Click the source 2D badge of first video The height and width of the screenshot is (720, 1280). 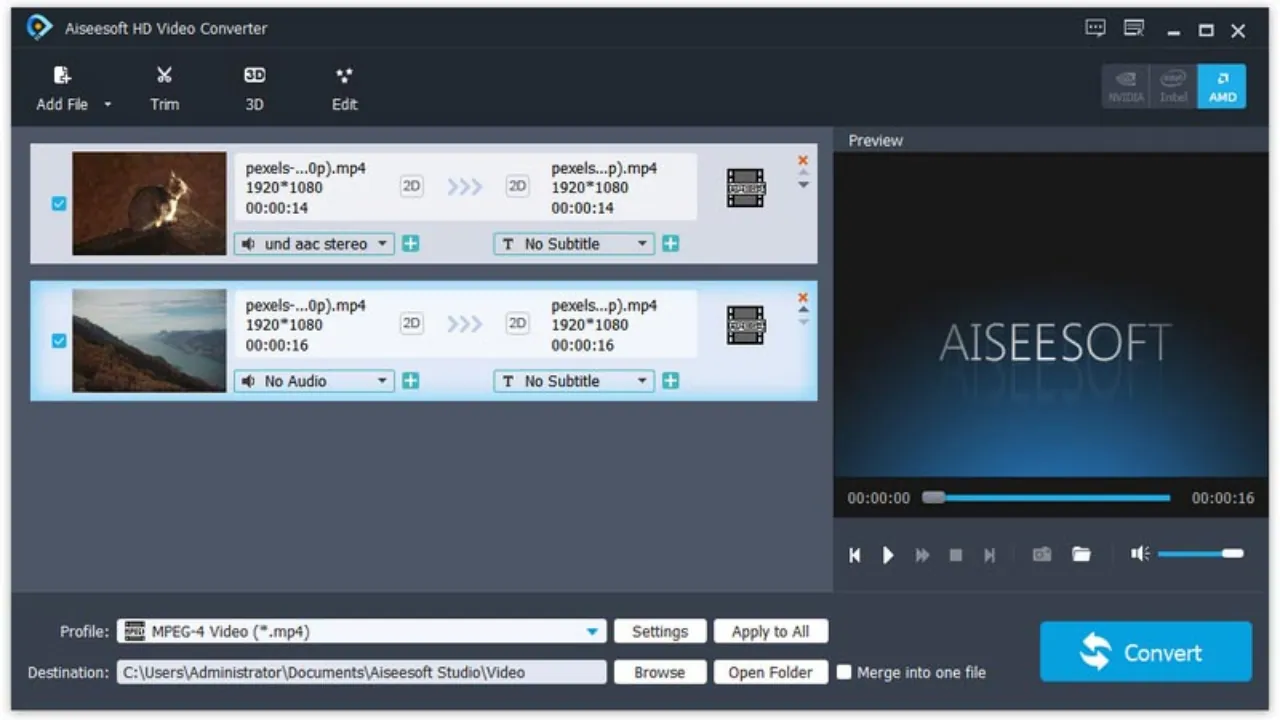pos(411,186)
